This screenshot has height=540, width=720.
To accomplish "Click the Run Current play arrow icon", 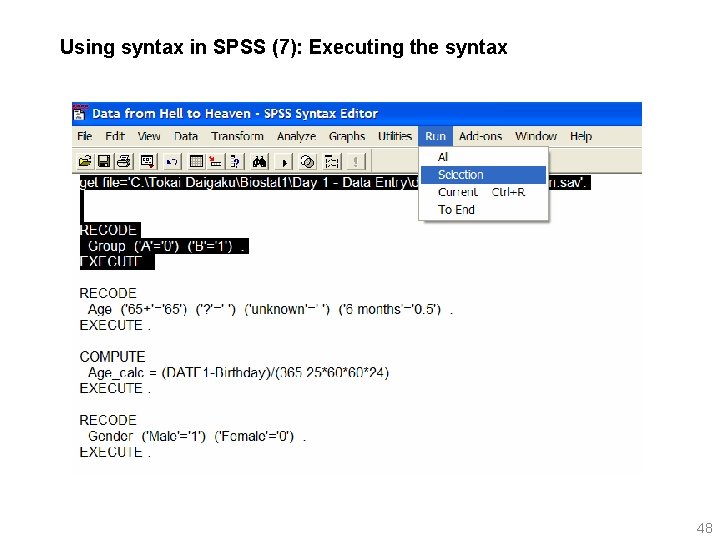I will click(284, 162).
